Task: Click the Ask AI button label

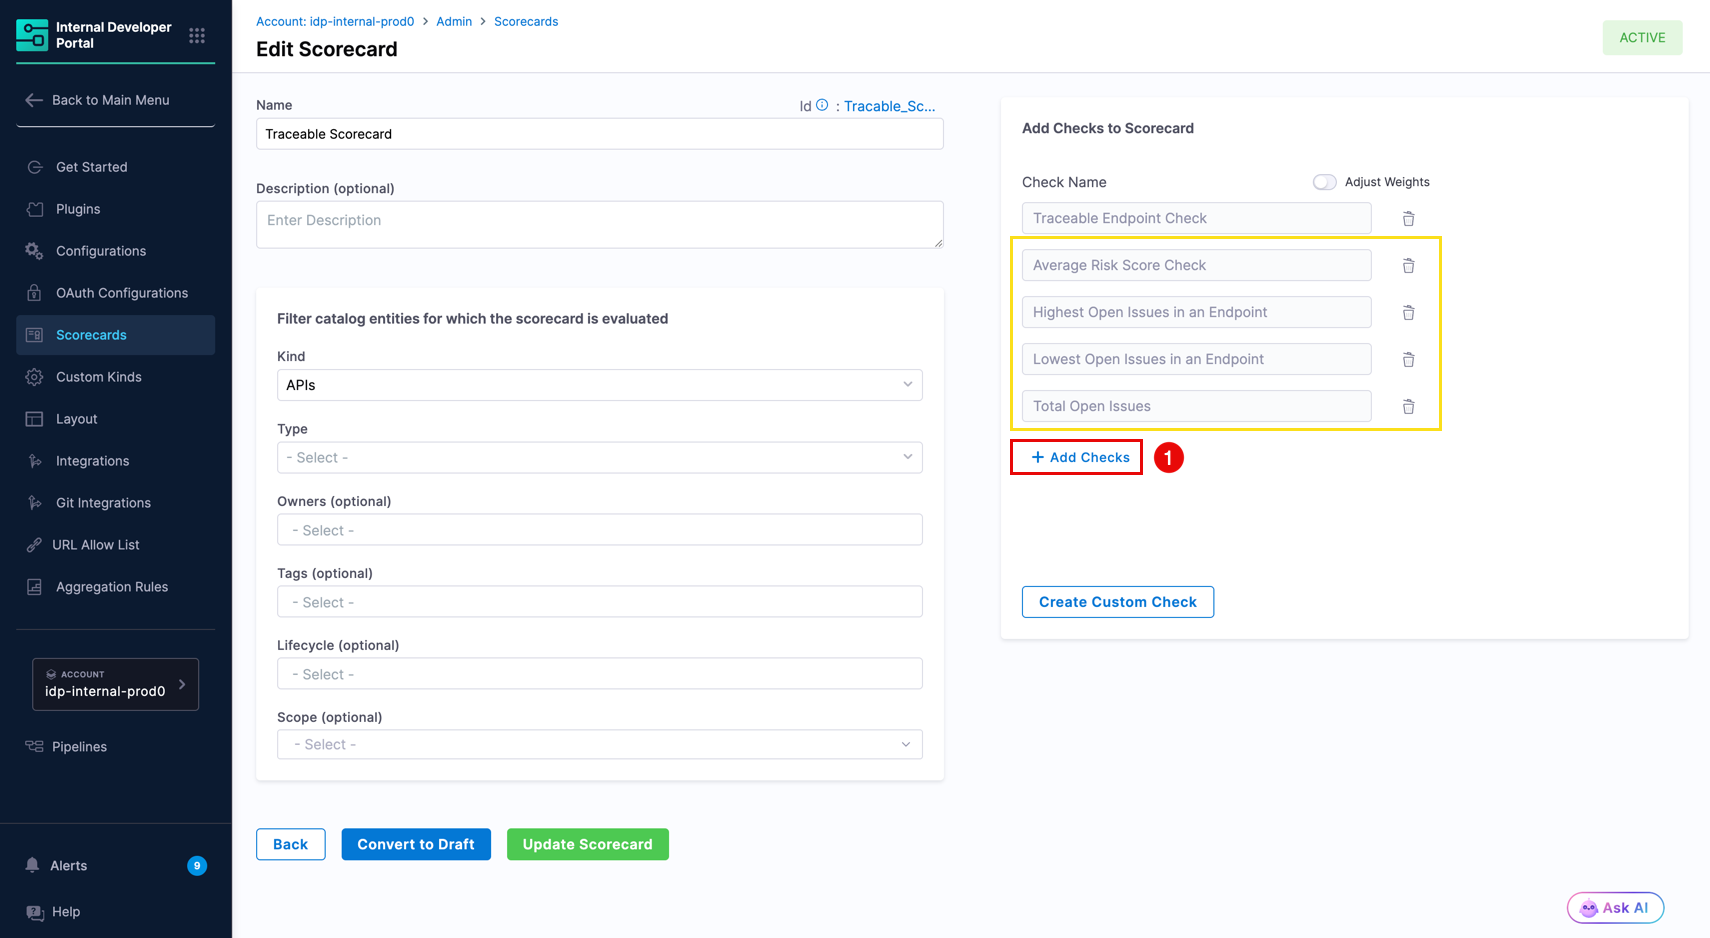Action: click(x=1626, y=908)
